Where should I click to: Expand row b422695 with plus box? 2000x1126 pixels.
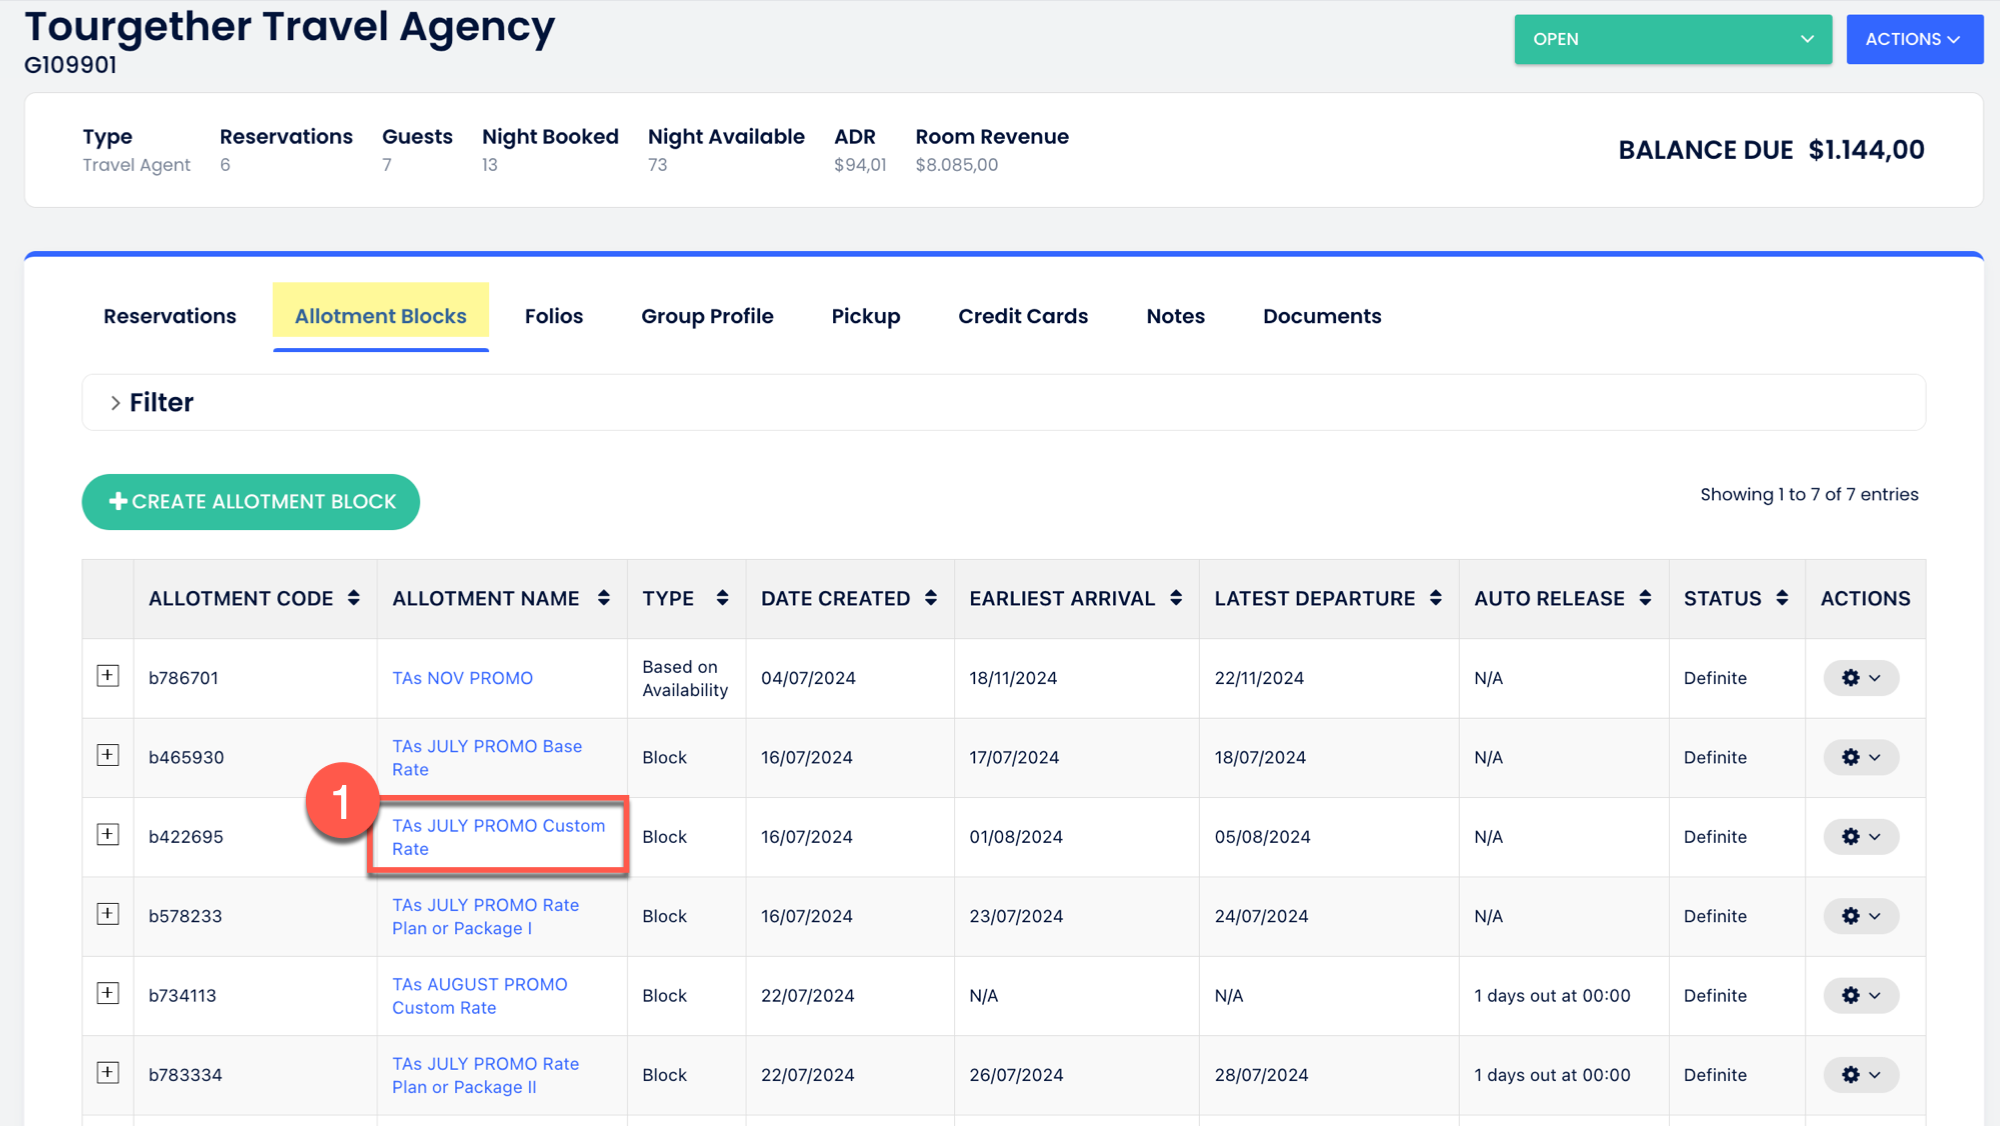point(108,835)
